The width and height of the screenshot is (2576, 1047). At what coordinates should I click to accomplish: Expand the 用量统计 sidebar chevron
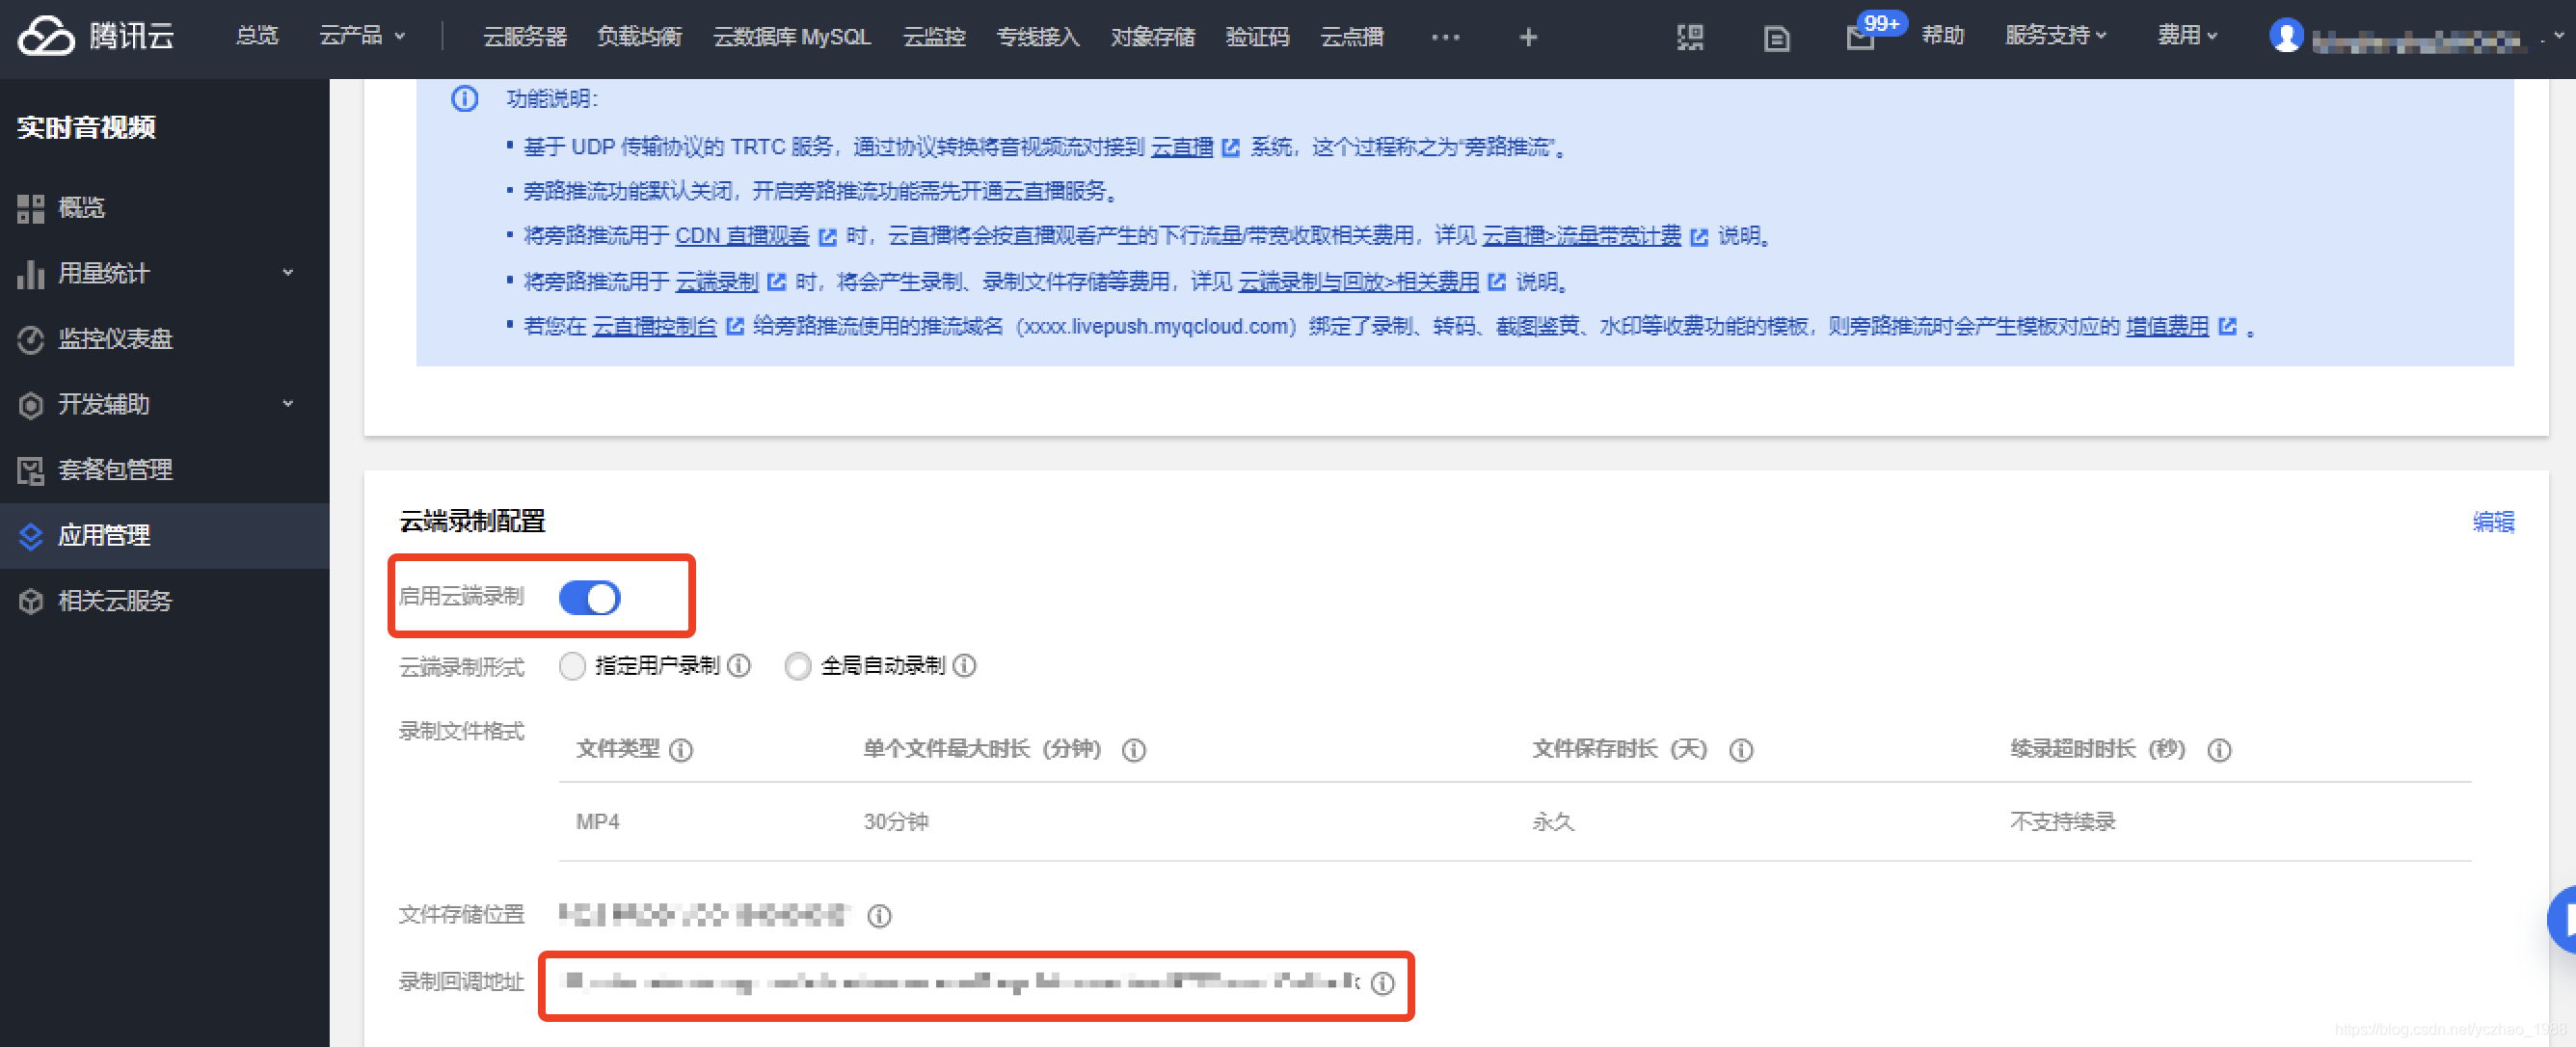tap(288, 273)
